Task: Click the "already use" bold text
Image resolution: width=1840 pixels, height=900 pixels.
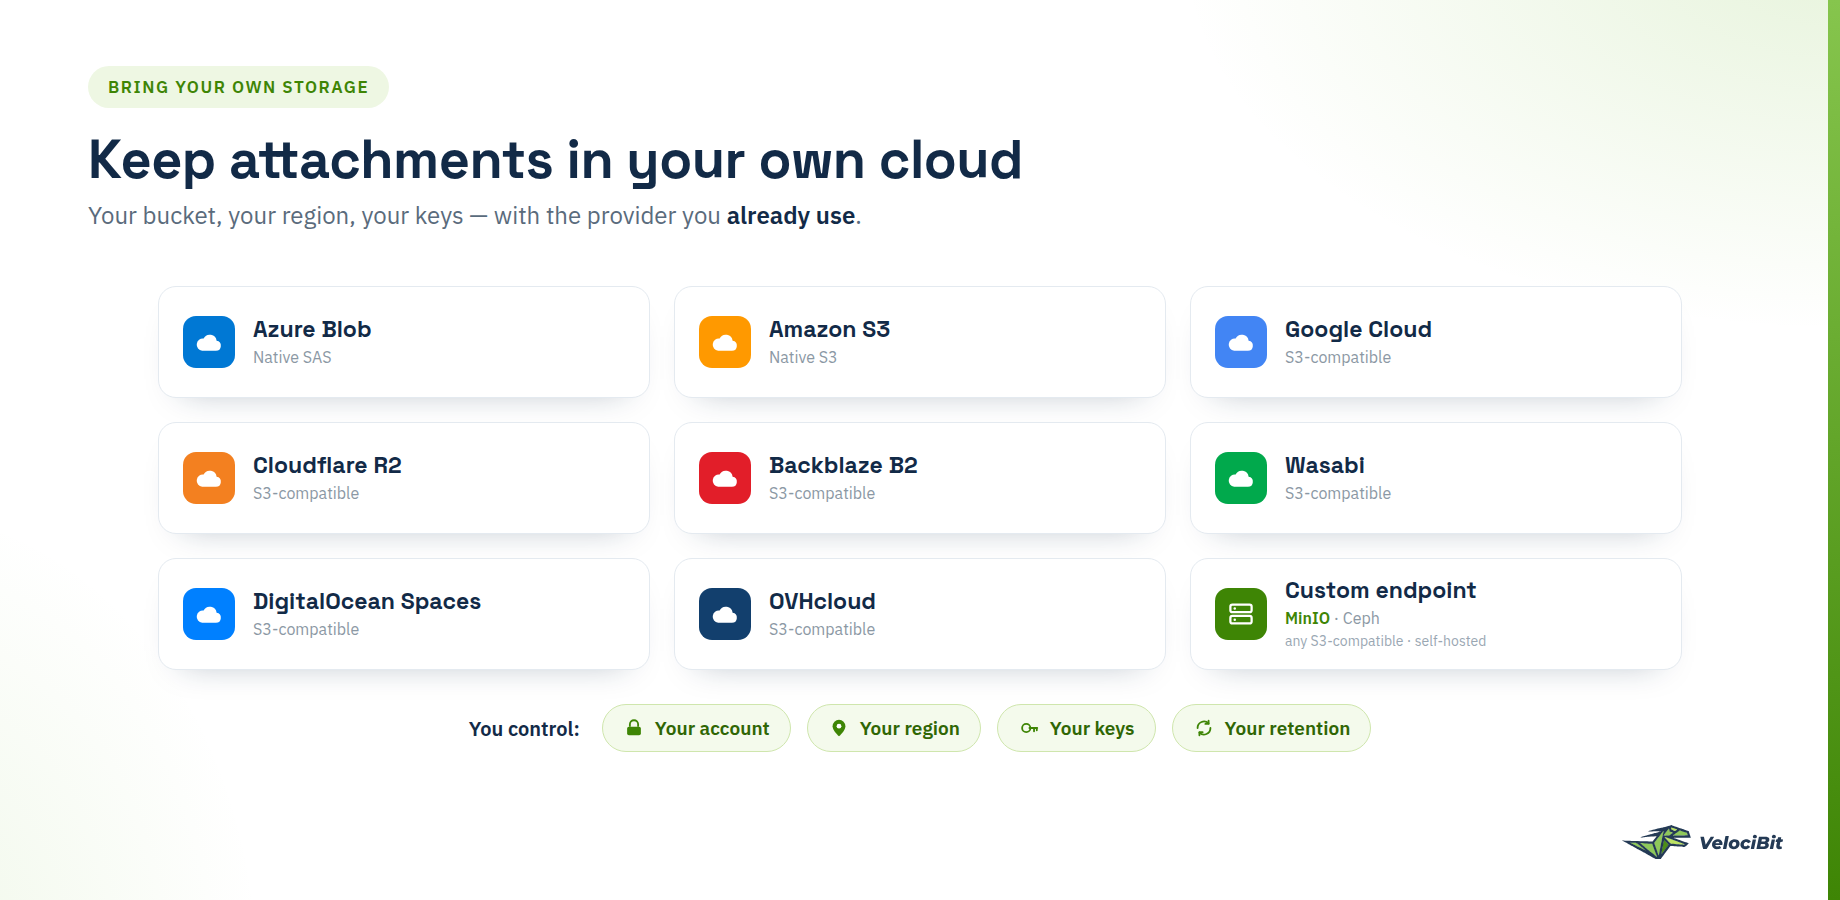Action: click(791, 216)
